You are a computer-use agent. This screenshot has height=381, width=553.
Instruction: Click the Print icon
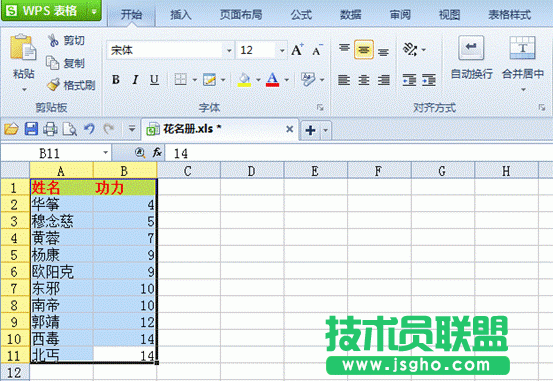tap(50, 129)
